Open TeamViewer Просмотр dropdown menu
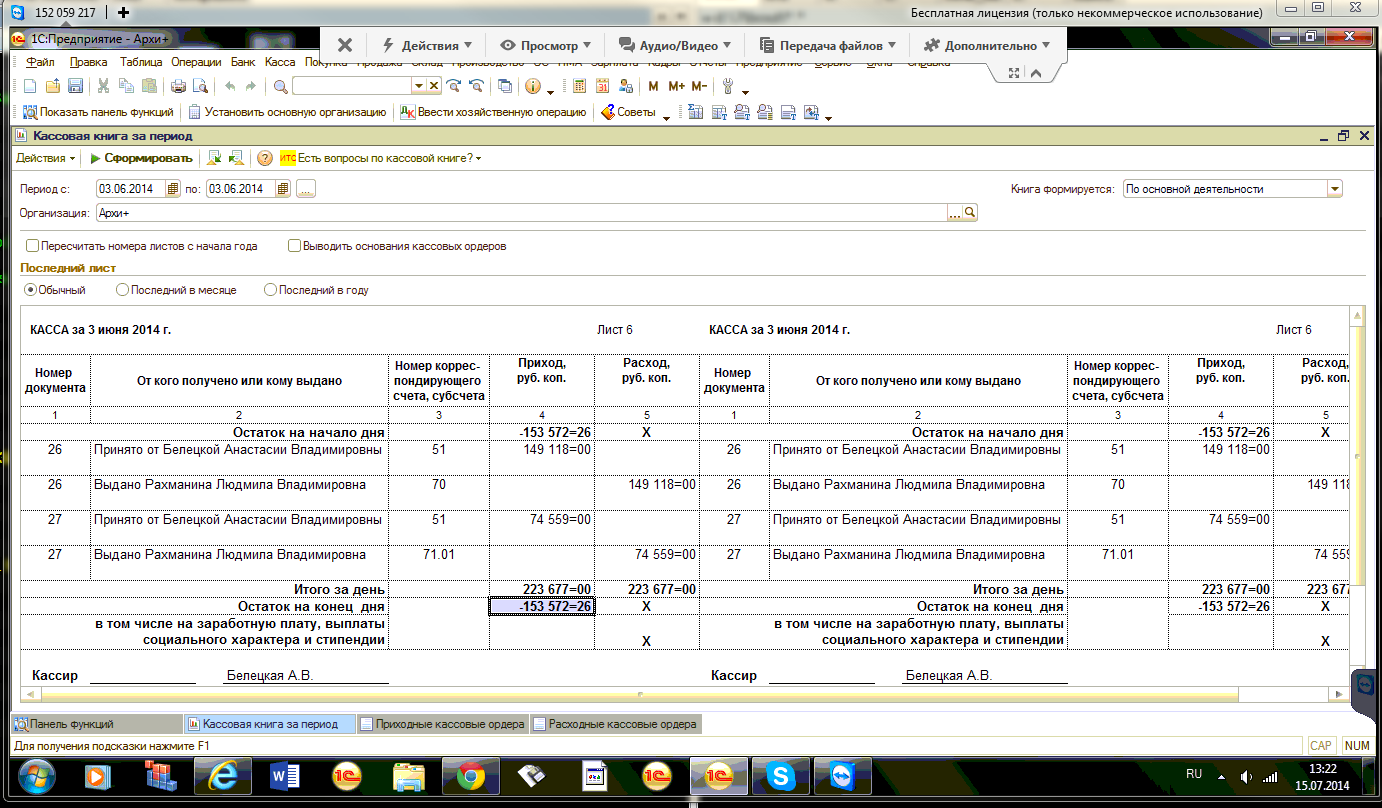This screenshot has width=1382, height=808. click(546, 45)
